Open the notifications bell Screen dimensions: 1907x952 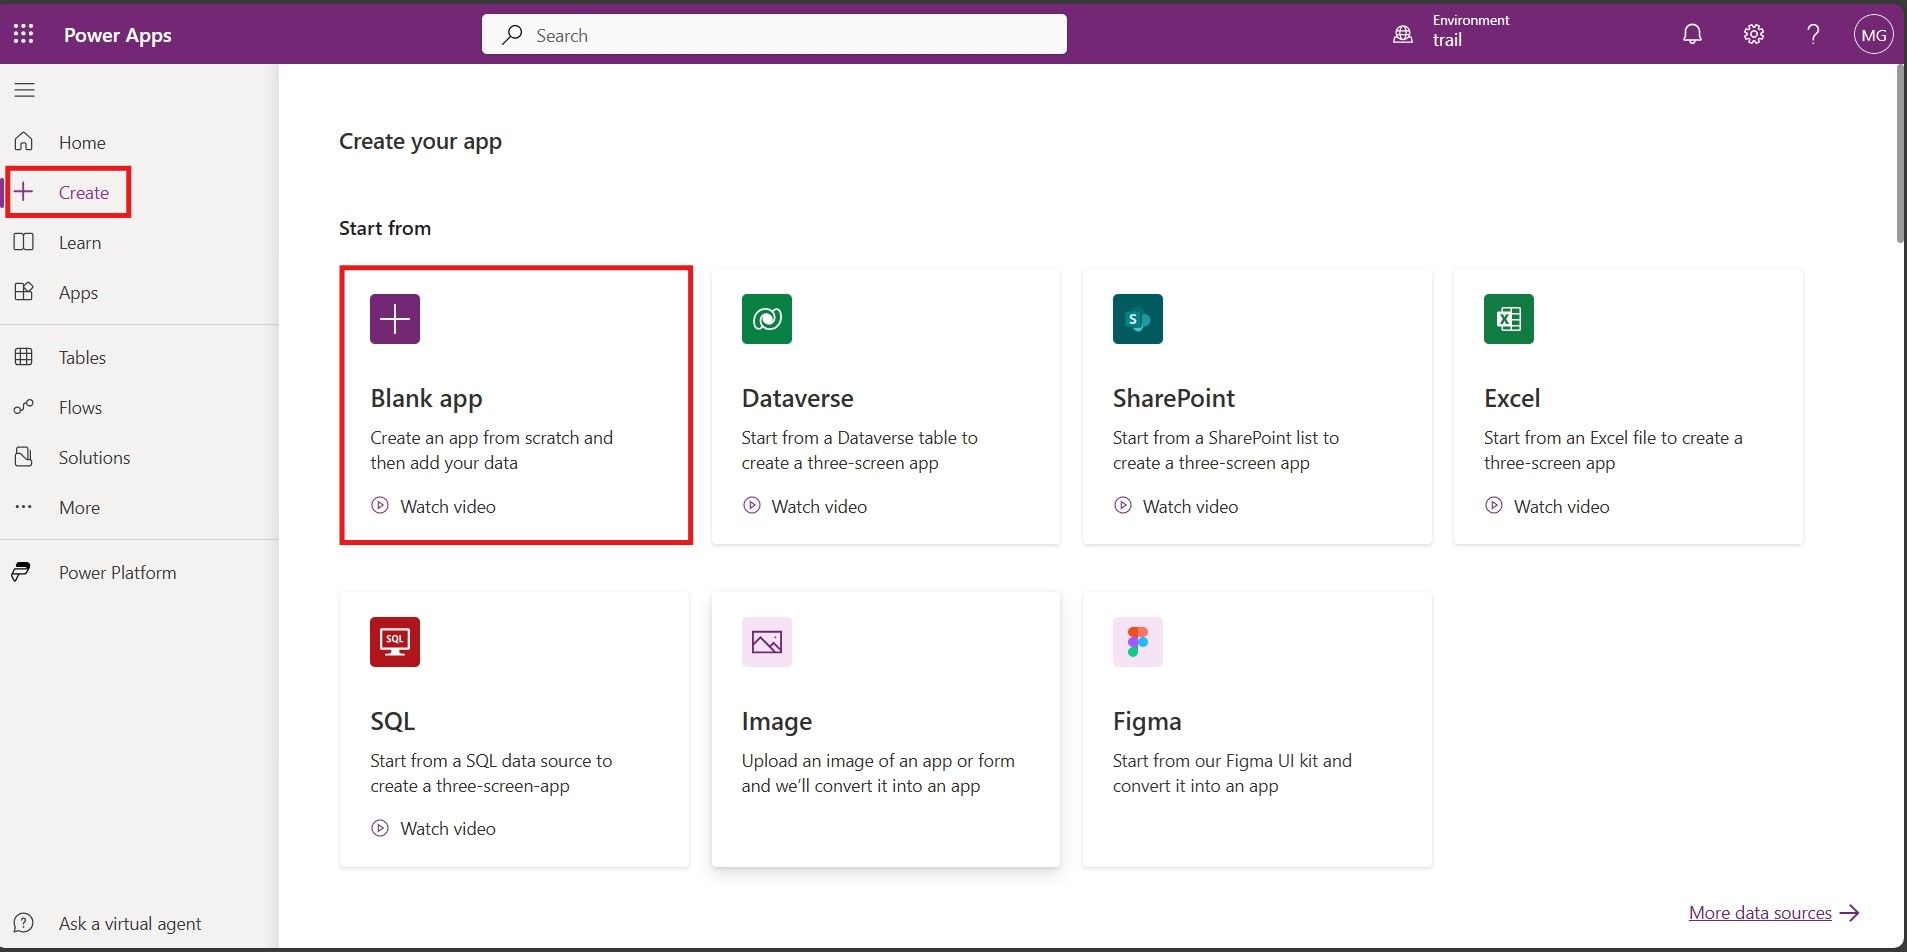pyautogui.click(x=1692, y=34)
